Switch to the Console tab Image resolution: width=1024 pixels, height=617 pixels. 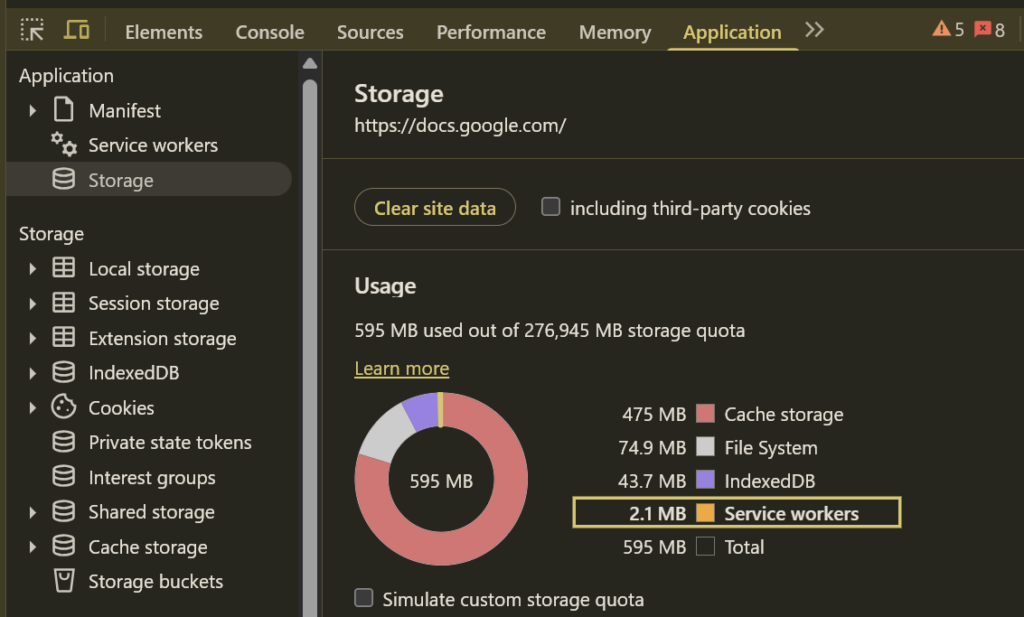coord(269,32)
